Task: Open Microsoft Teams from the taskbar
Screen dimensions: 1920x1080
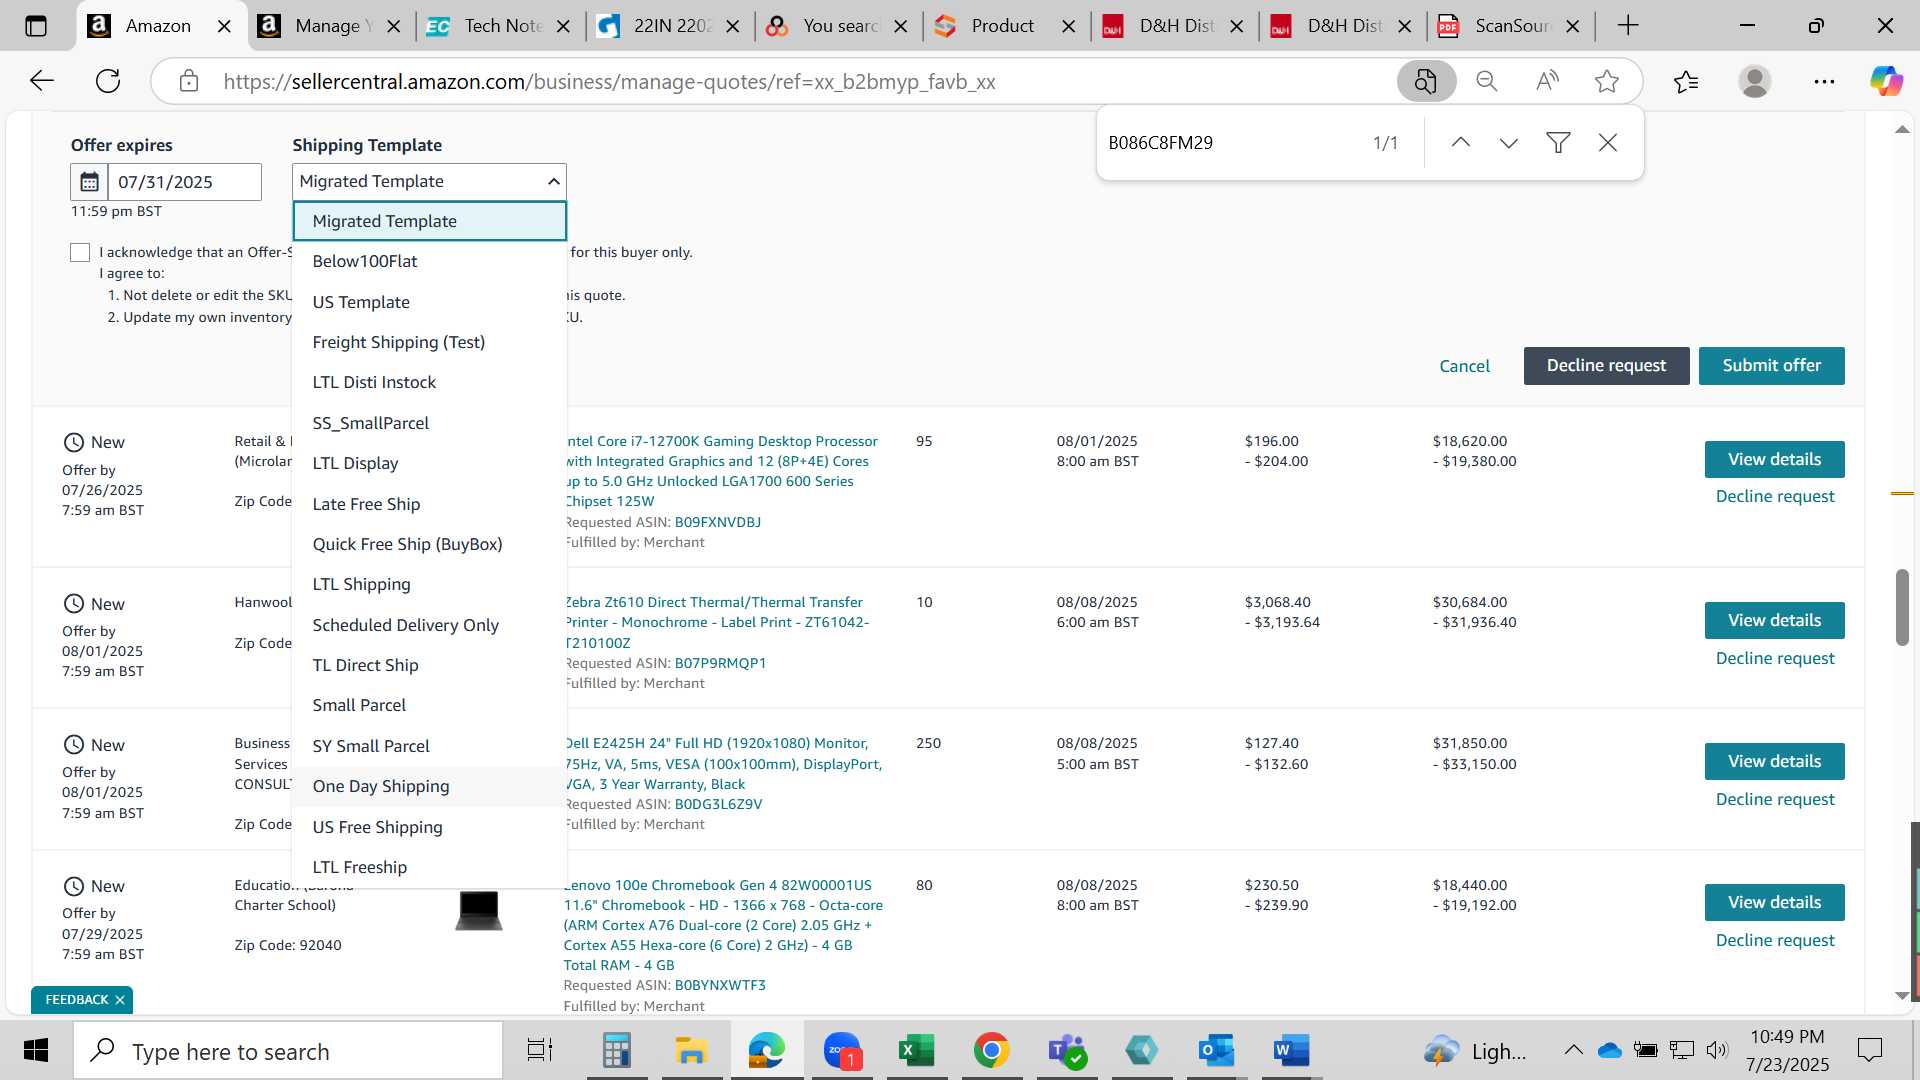Action: (x=1066, y=1051)
